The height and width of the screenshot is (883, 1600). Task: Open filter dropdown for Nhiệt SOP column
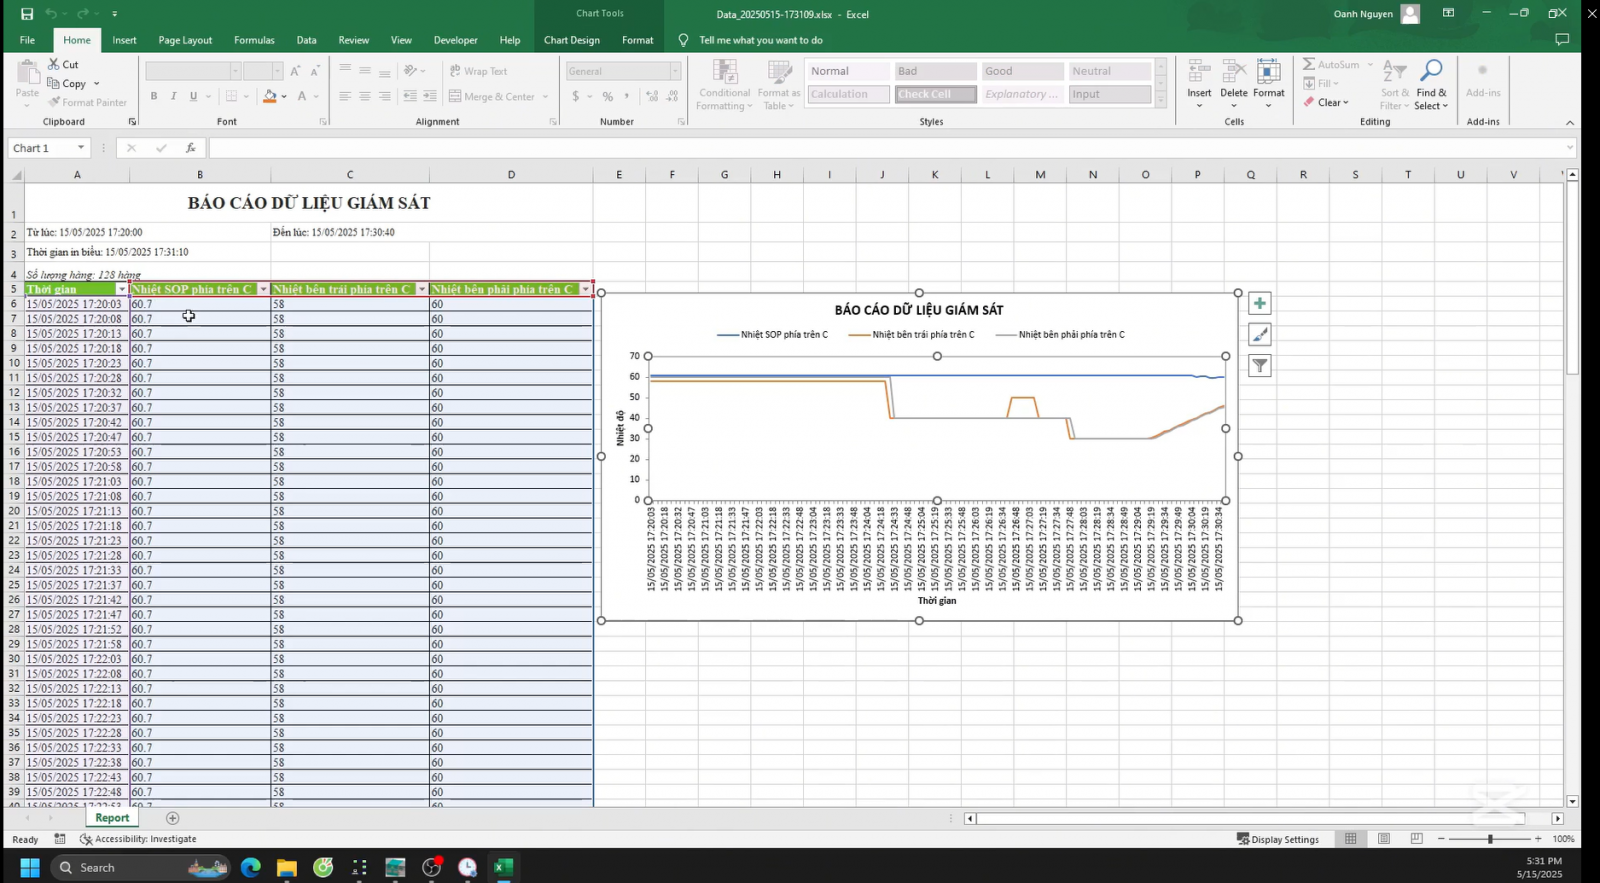click(263, 289)
